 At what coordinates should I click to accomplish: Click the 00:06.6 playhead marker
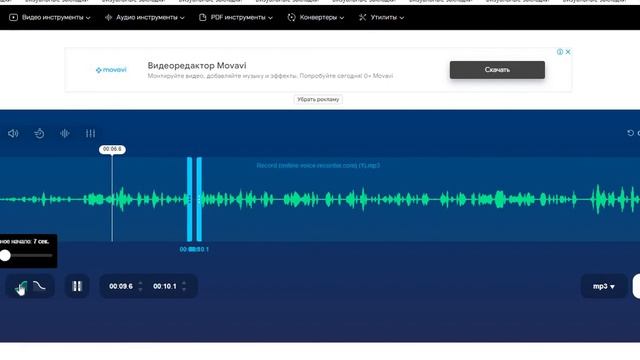[x=112, y=149]
